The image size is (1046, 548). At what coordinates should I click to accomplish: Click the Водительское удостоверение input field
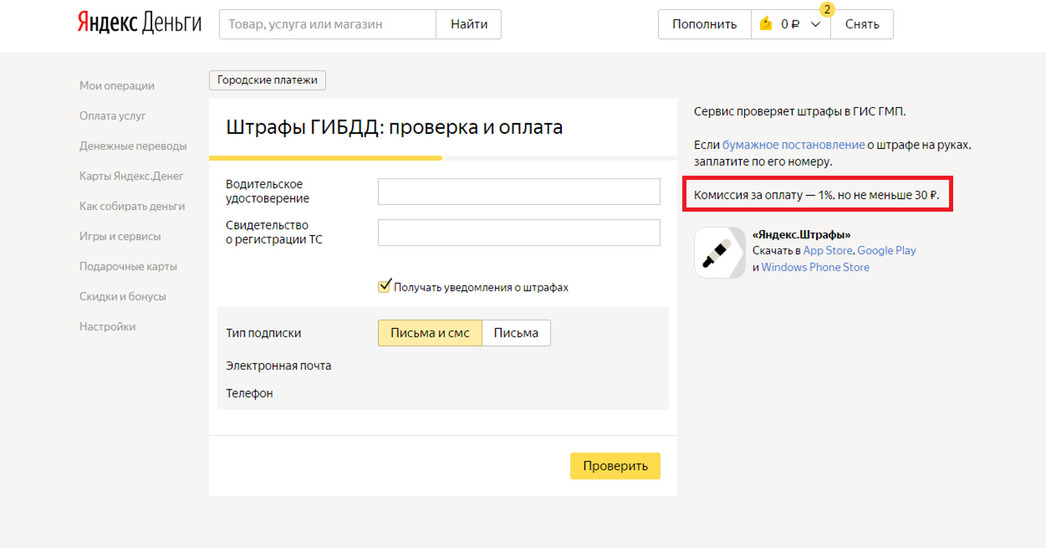coord(519,192)
